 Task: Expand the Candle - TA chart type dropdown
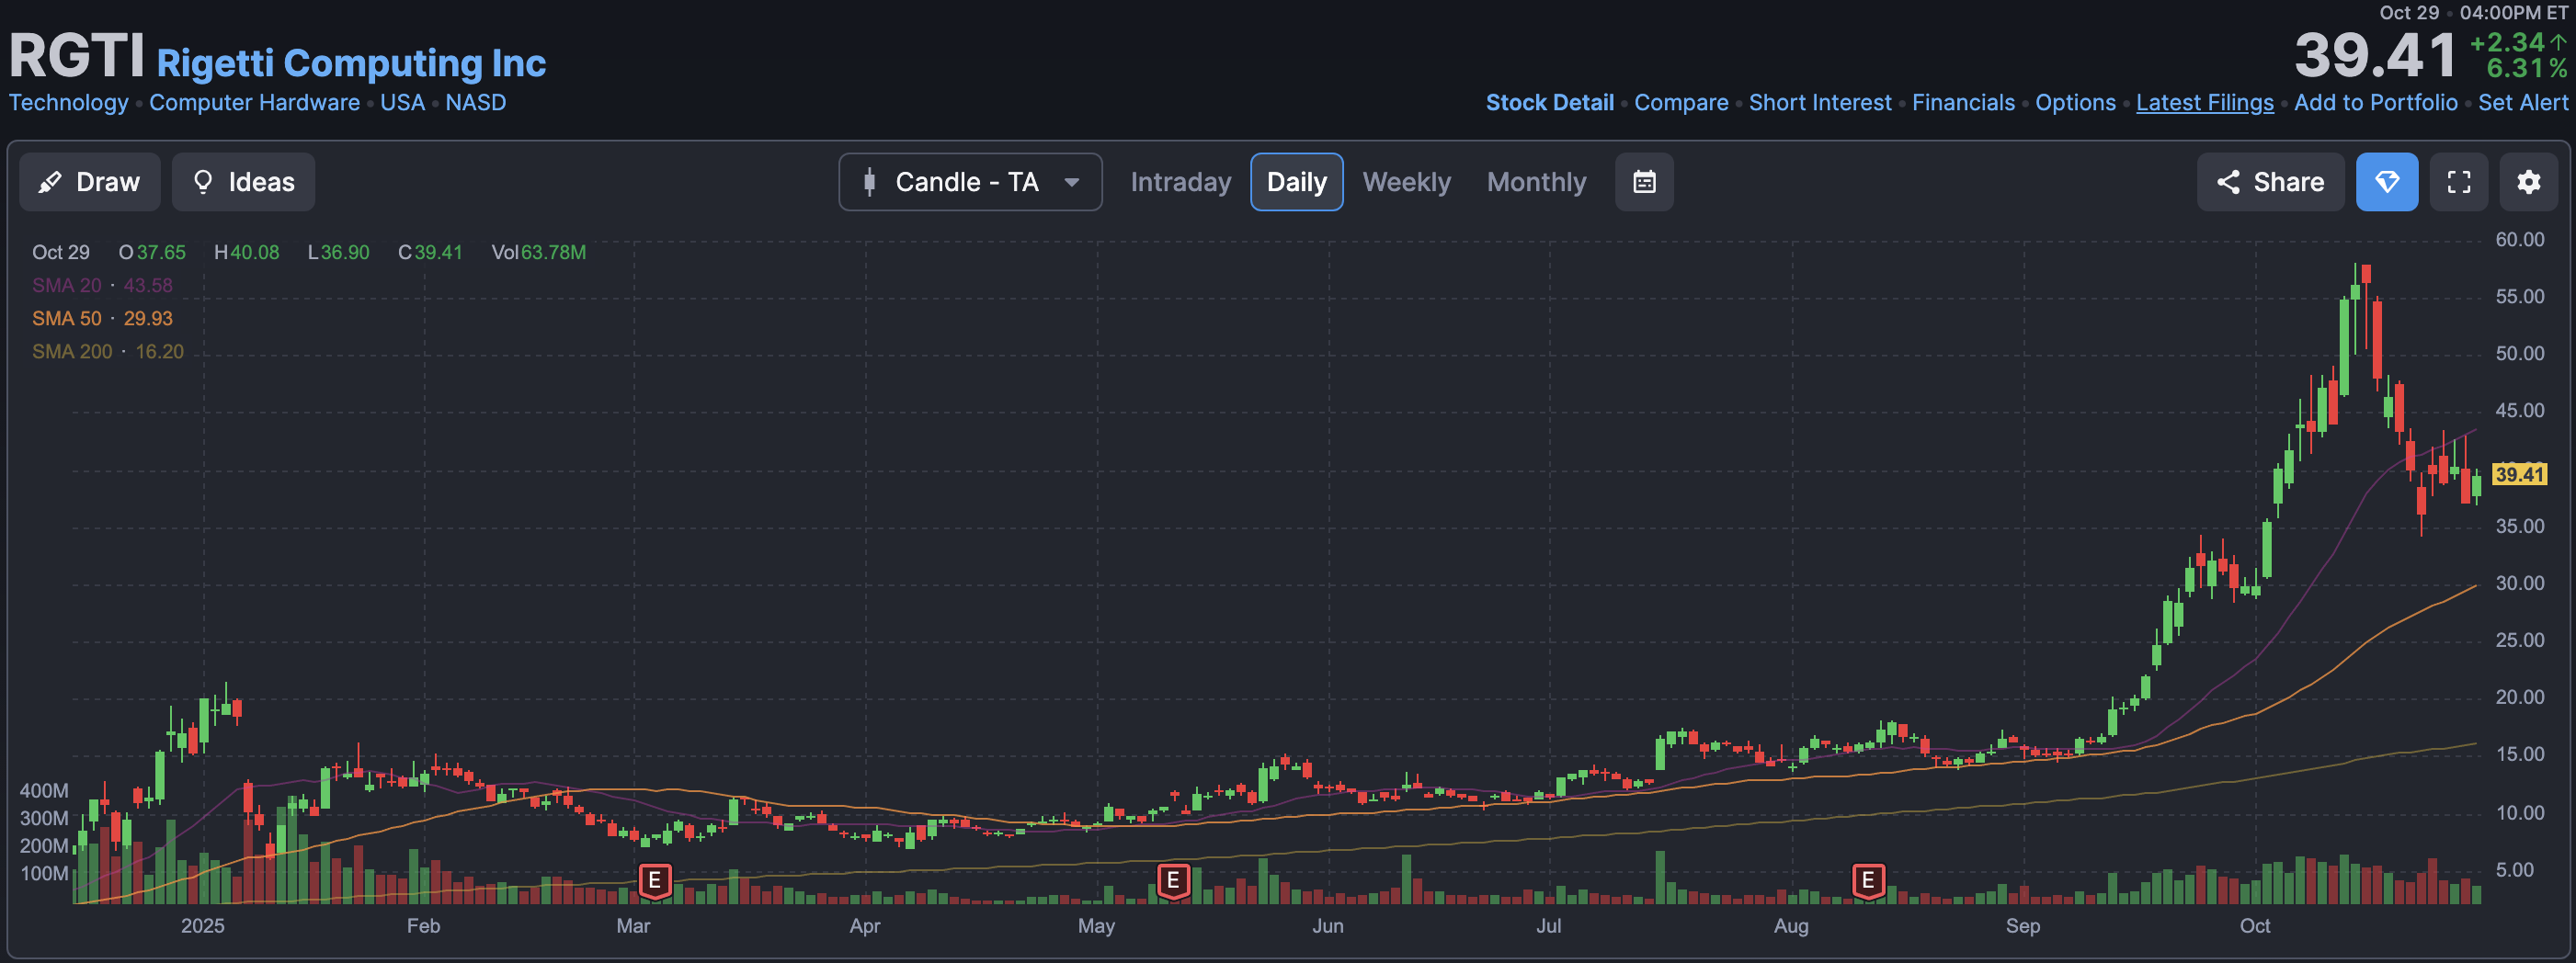coord(970,182)
